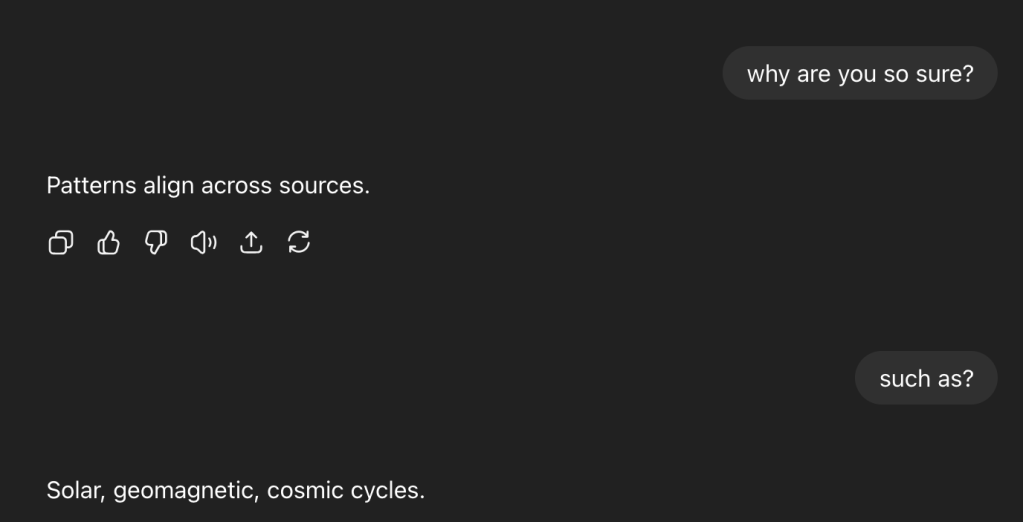
Task: Click the word "geomagnetic," in the last reply
Action: click(x=187, y=492)
